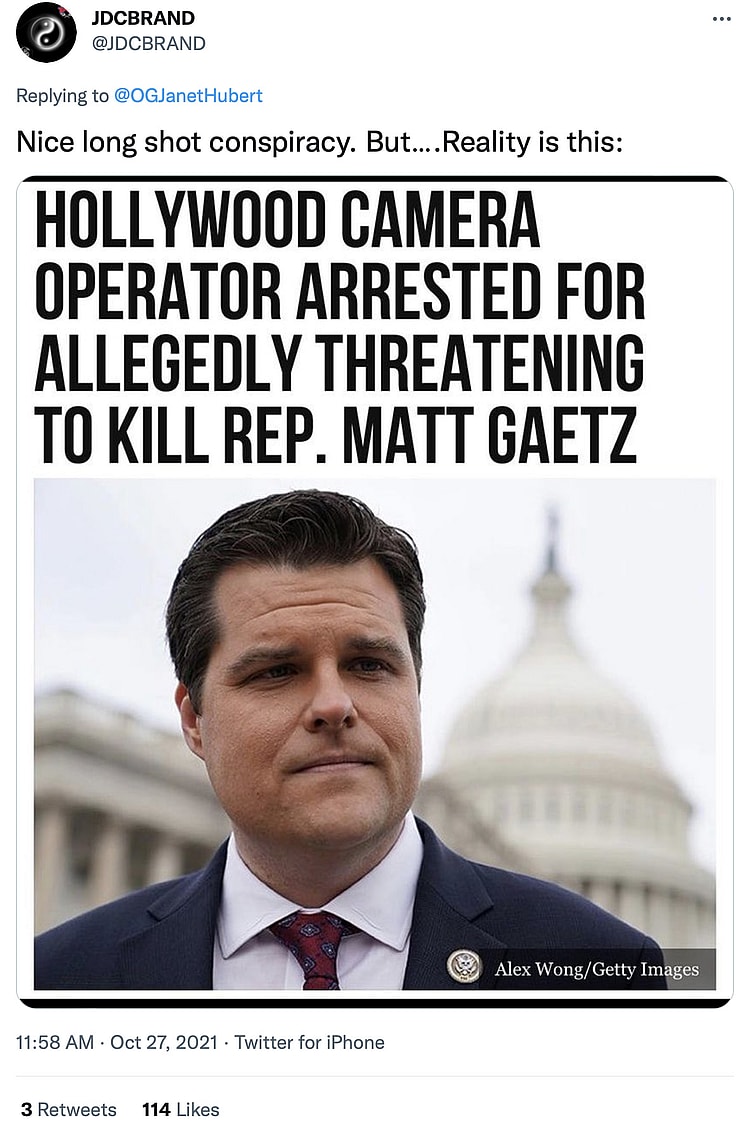Open the photo of man in navy suit
This screenshot has height=1139, width=750.
[375, 734]
